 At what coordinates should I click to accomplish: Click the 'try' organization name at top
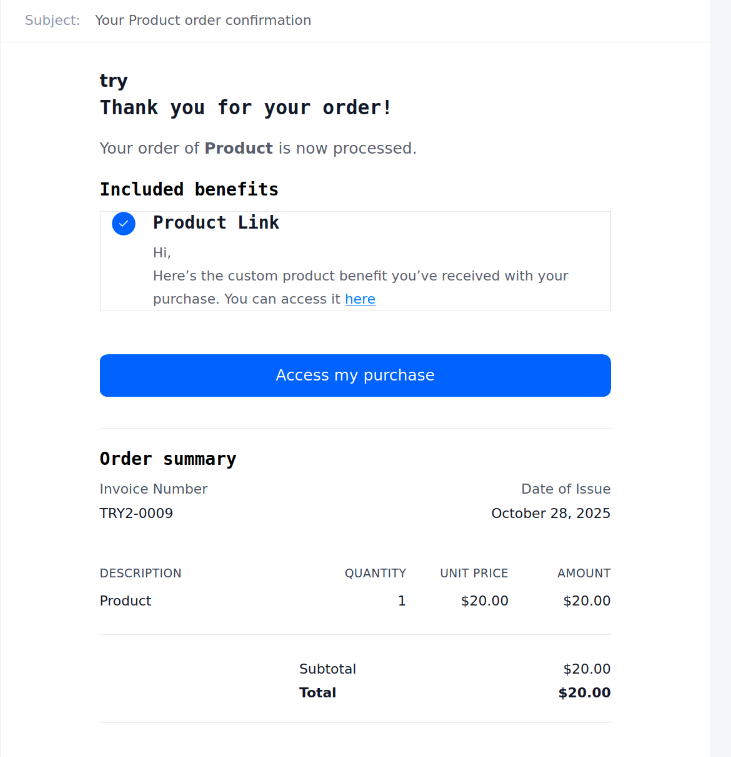tap(114, 81)
